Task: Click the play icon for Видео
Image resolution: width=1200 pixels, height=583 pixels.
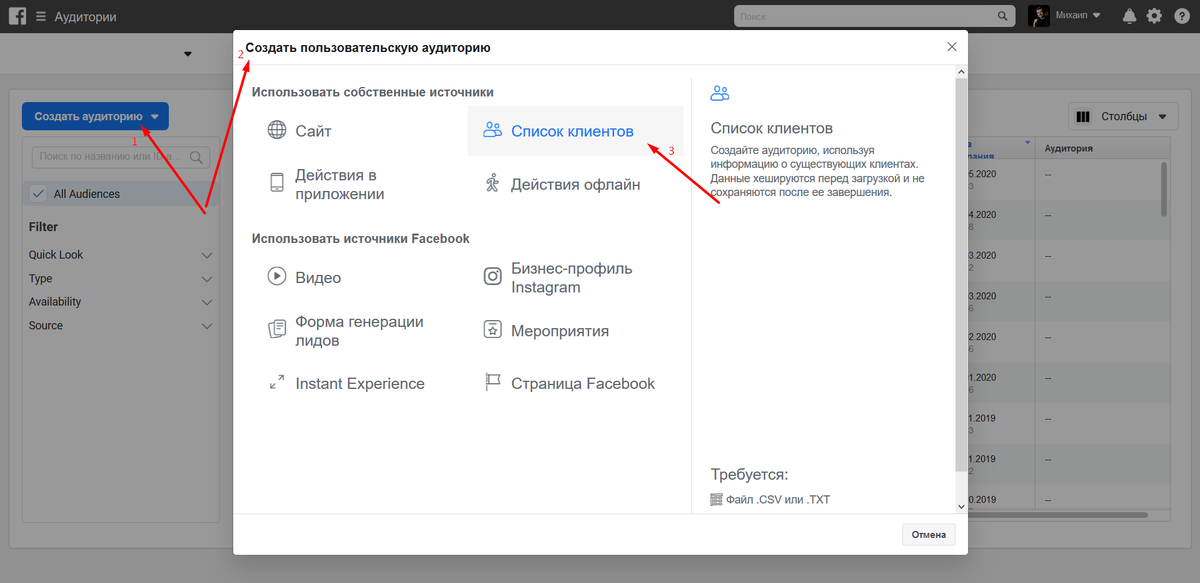Action: coord(277,277)
